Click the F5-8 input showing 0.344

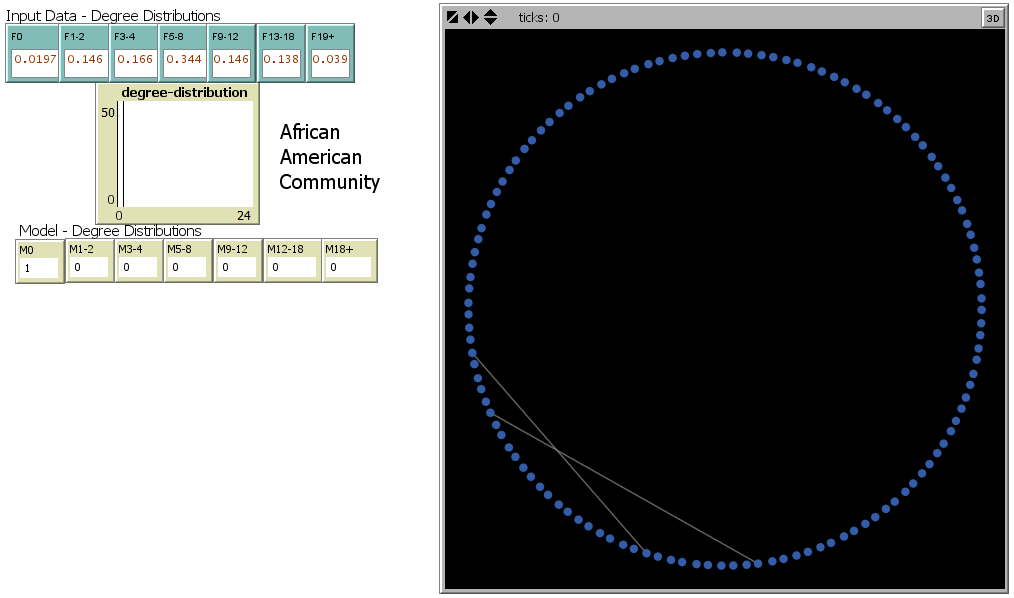184,60
